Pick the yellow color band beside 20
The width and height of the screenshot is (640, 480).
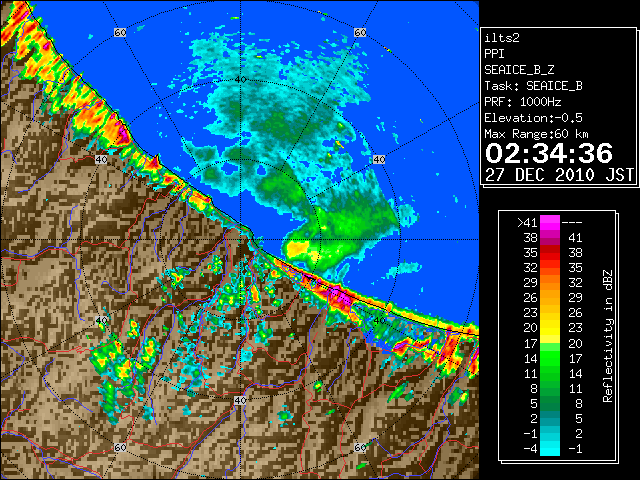coord(550,328)
